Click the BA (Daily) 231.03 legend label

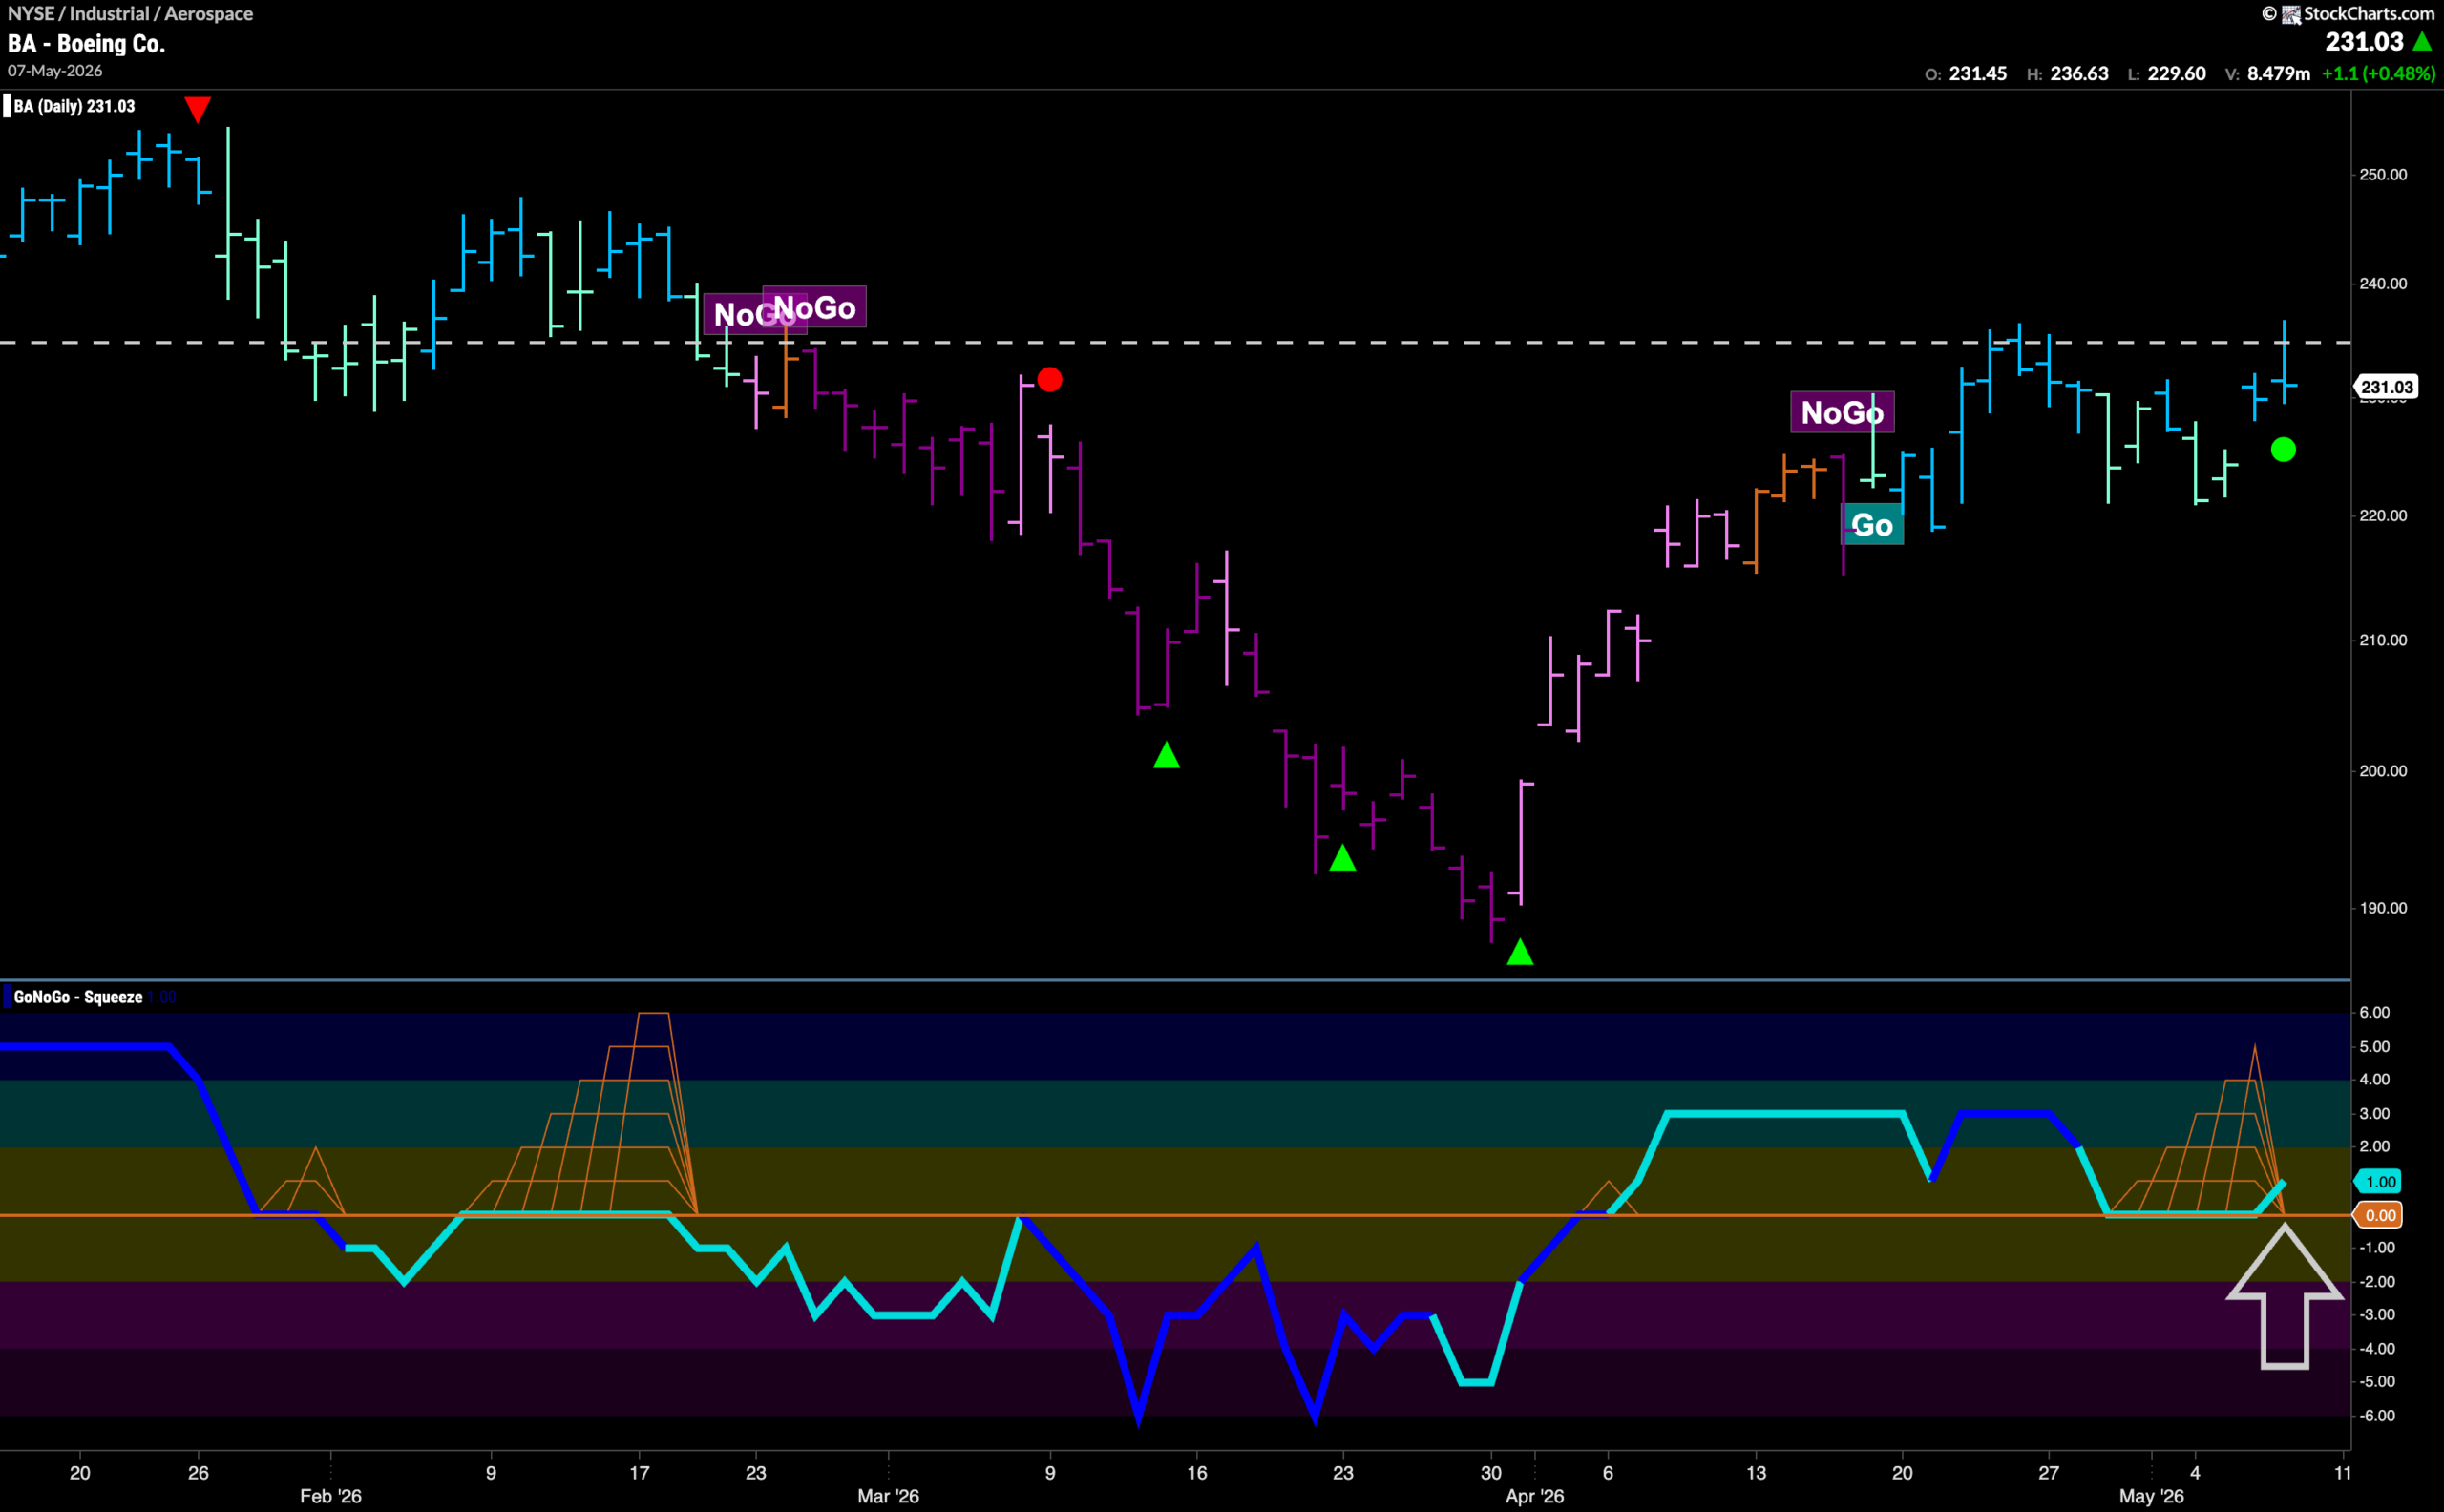tap(74, 106)
